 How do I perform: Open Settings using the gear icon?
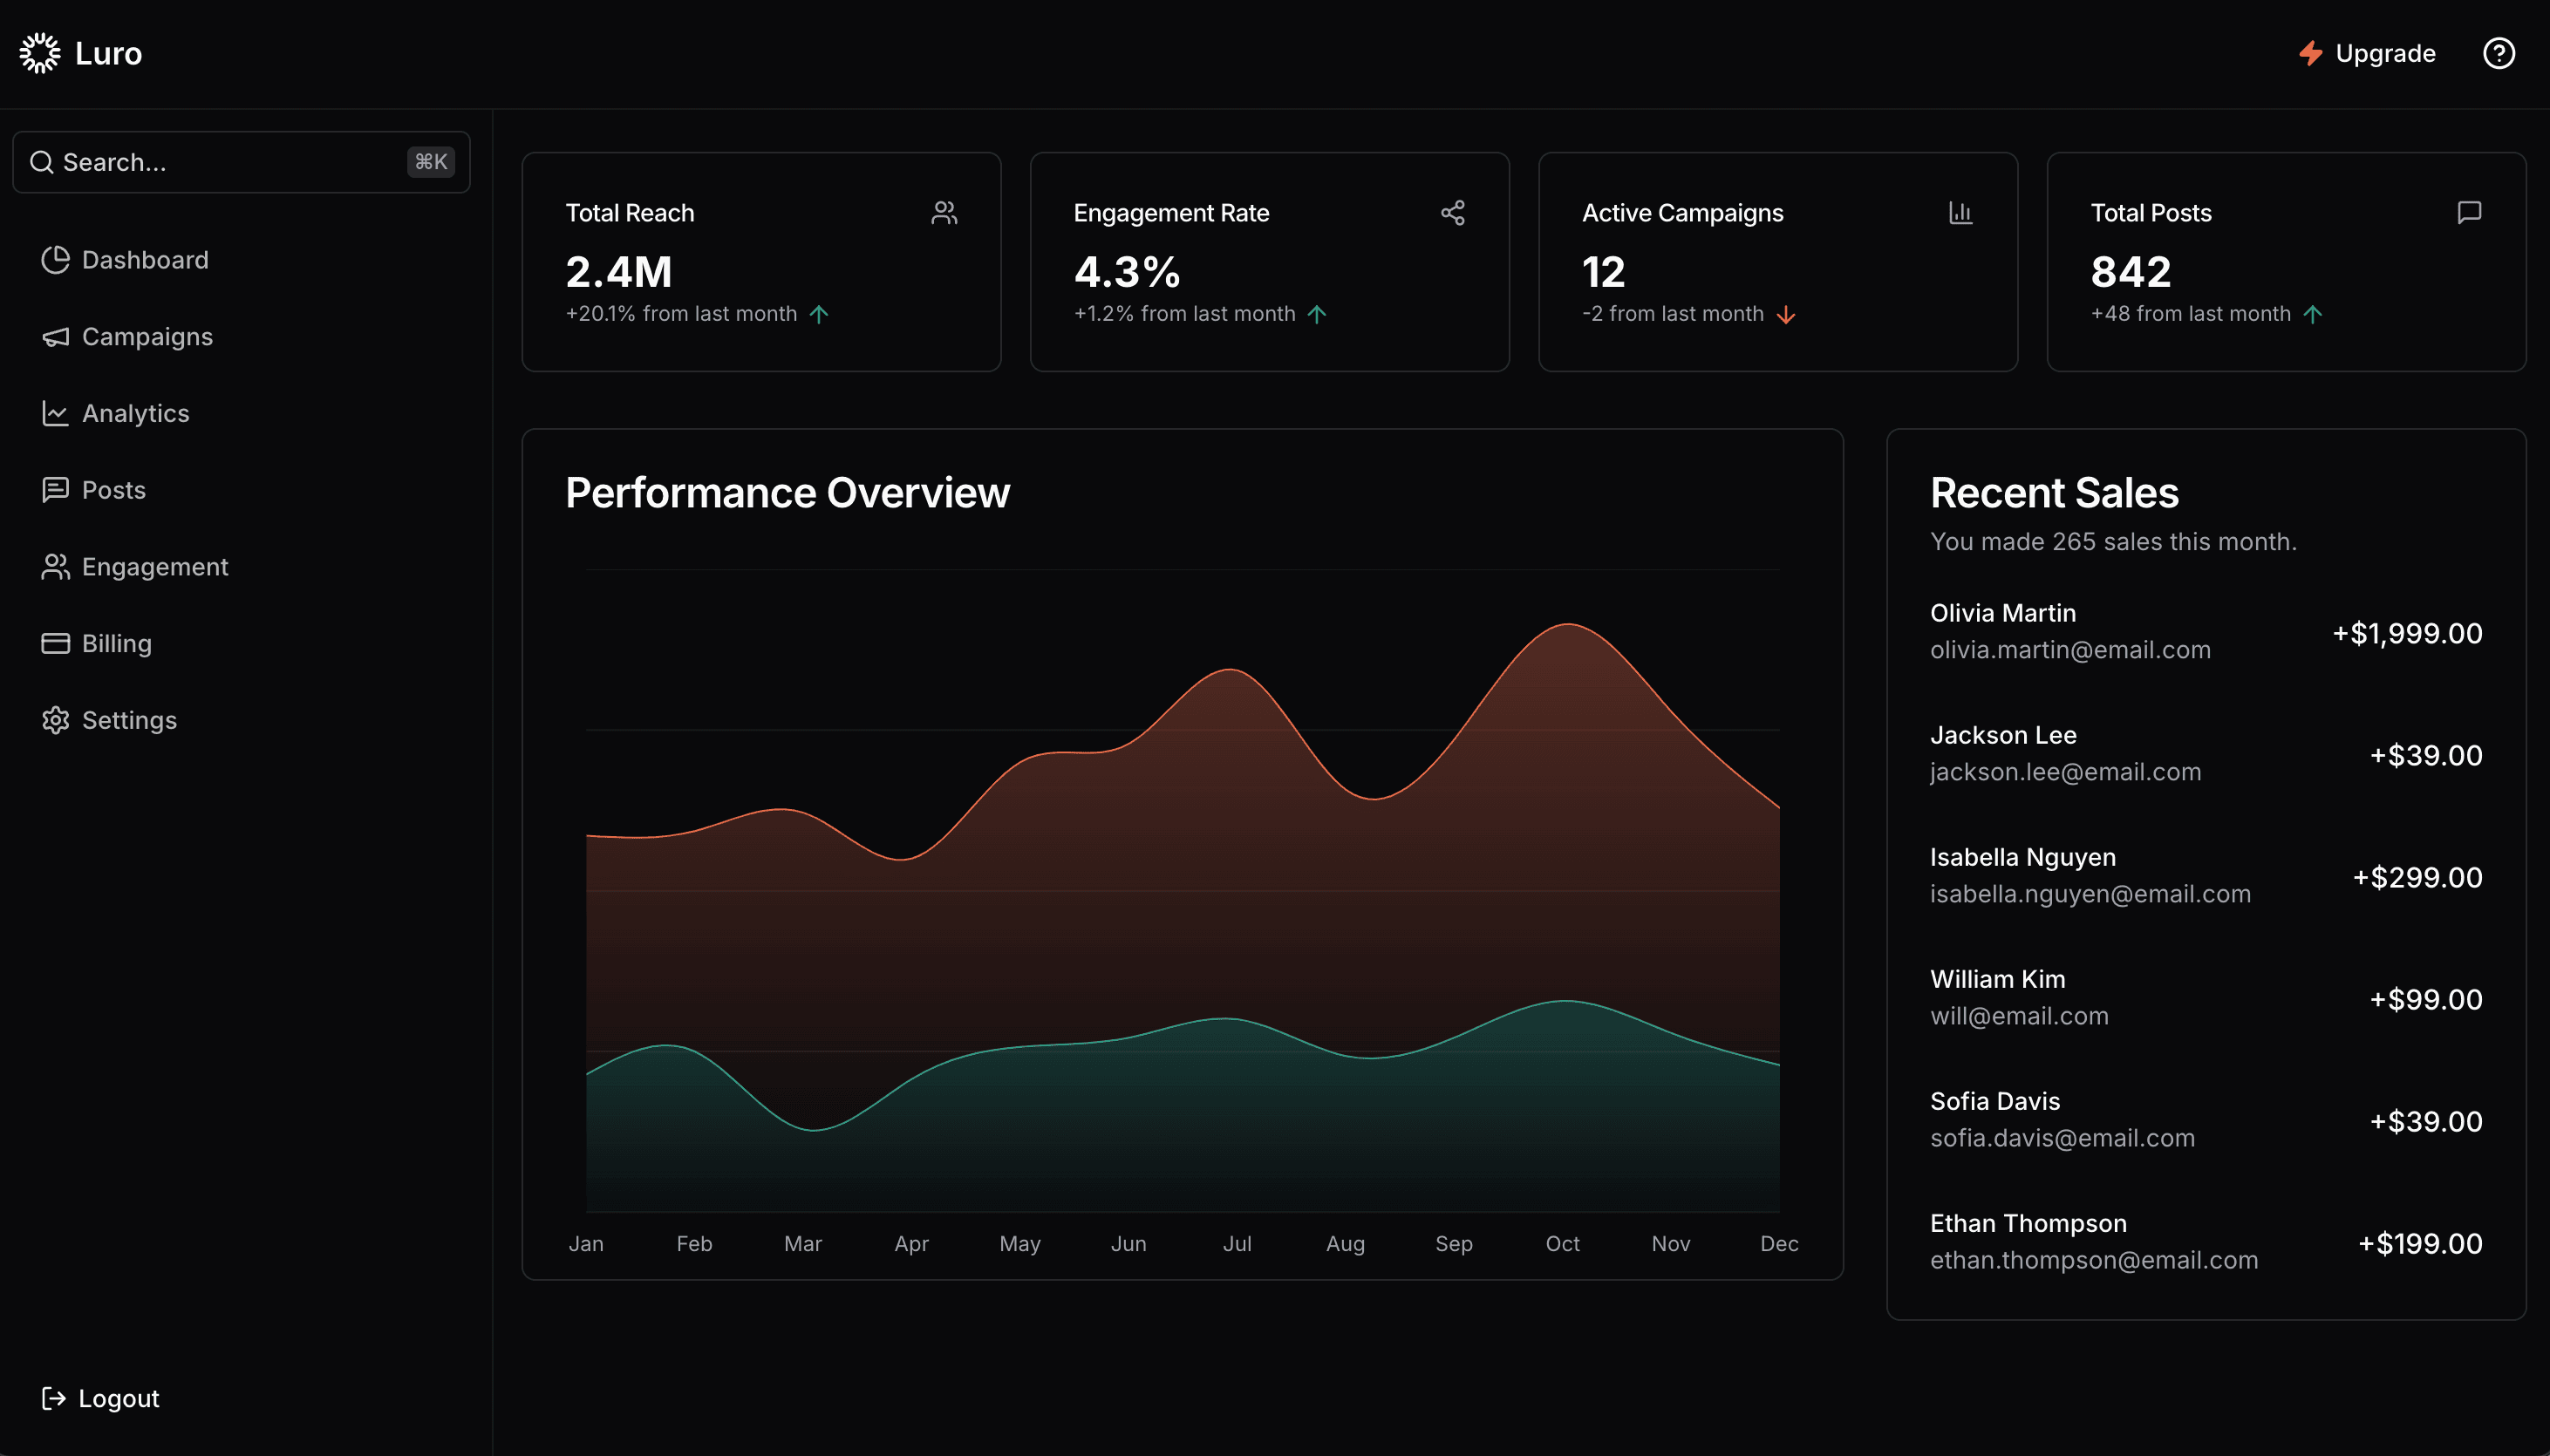pos(56,719)
